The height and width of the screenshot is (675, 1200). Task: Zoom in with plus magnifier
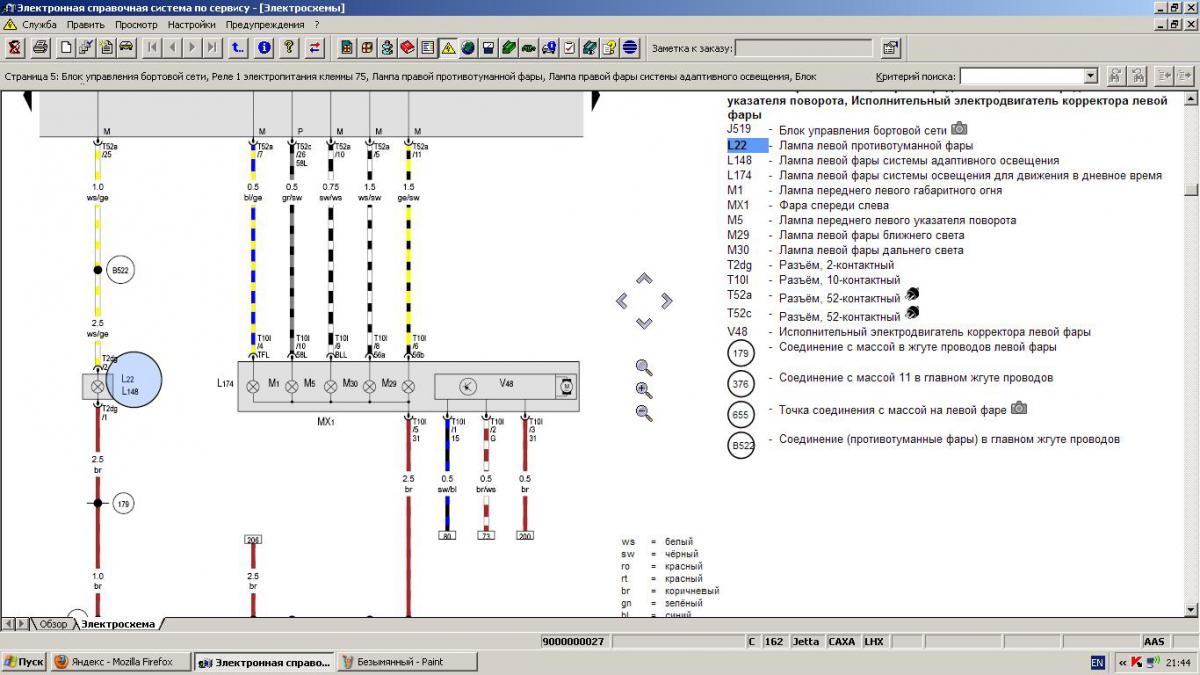coord(644,390)
